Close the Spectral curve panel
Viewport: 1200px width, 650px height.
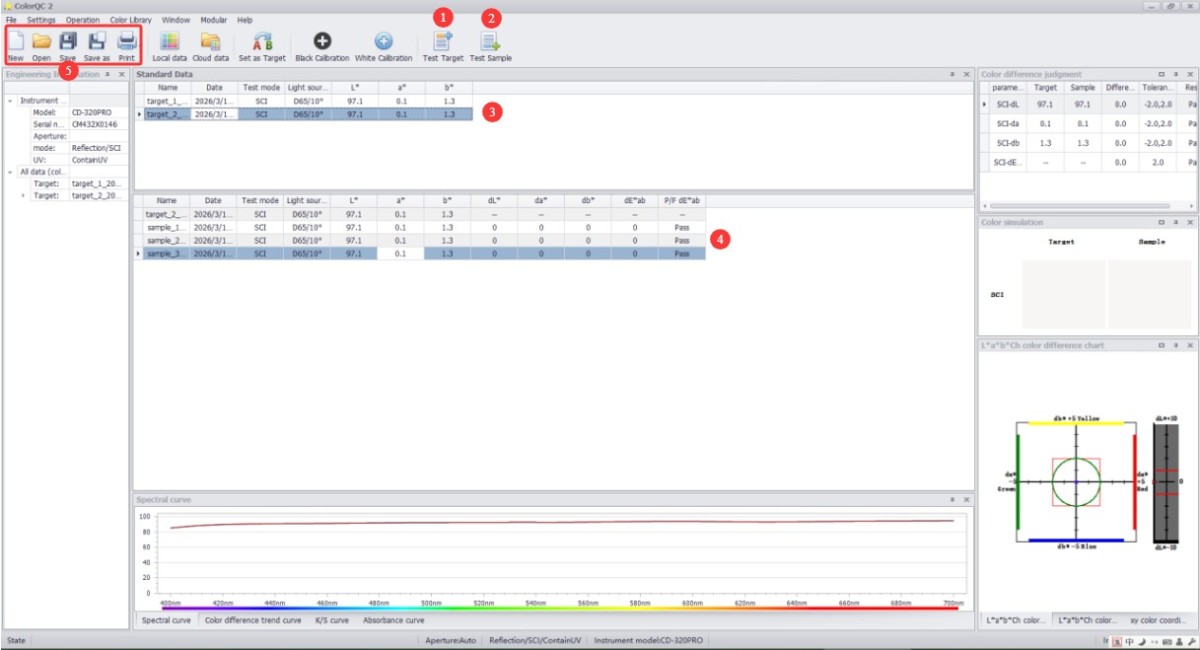966,499
